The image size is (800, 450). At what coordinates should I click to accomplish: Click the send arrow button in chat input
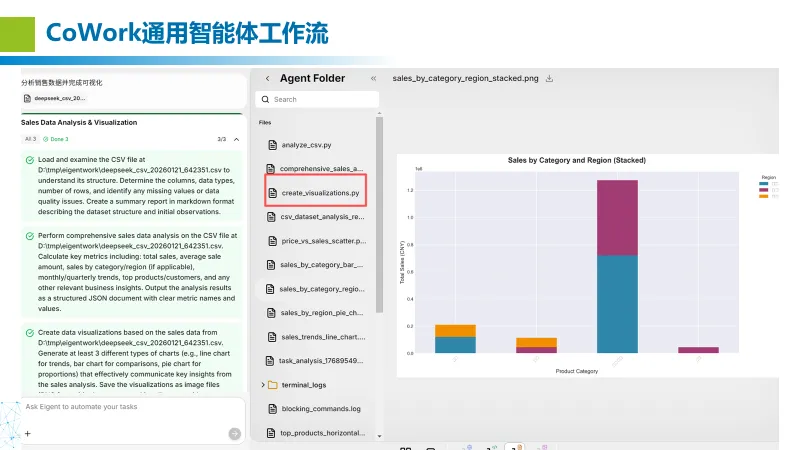click(234, 434)
